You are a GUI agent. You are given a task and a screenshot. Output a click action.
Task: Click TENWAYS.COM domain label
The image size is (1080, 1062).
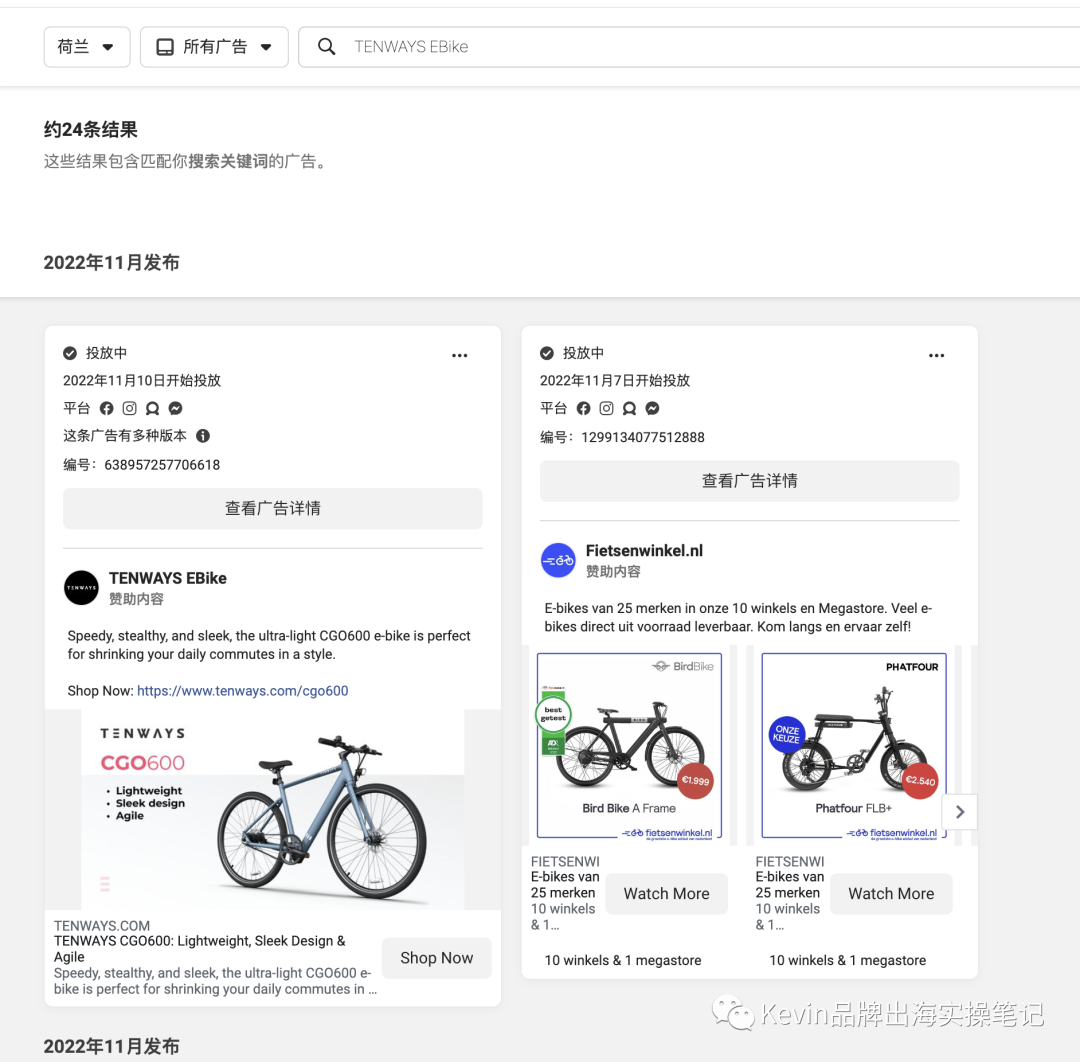102,926
